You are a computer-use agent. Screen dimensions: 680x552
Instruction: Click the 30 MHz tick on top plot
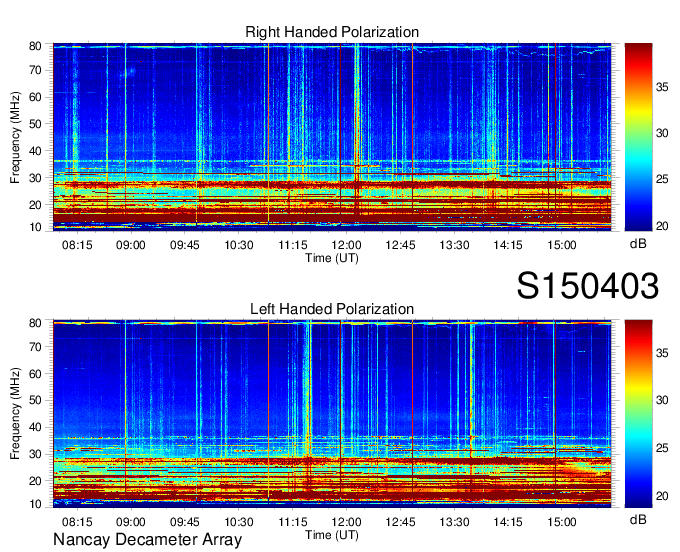point(35,178)
